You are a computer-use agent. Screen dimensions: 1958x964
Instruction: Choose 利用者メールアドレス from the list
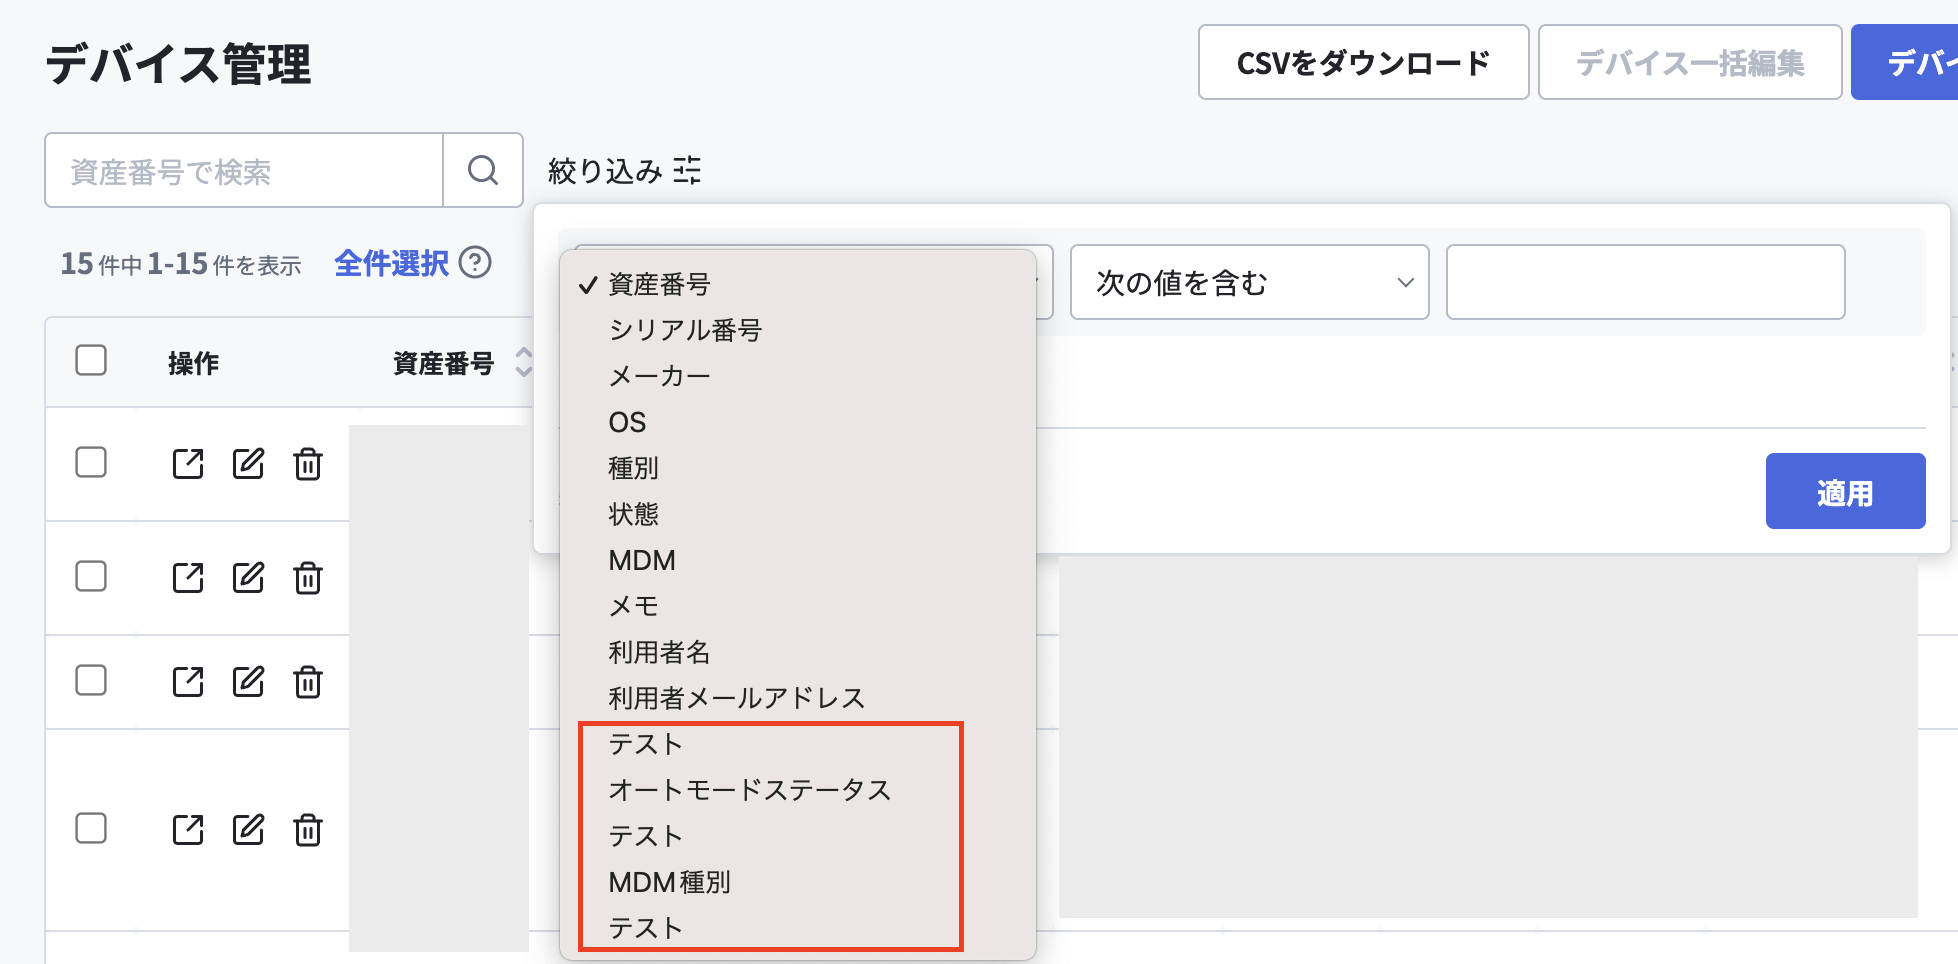pos(798,699)
